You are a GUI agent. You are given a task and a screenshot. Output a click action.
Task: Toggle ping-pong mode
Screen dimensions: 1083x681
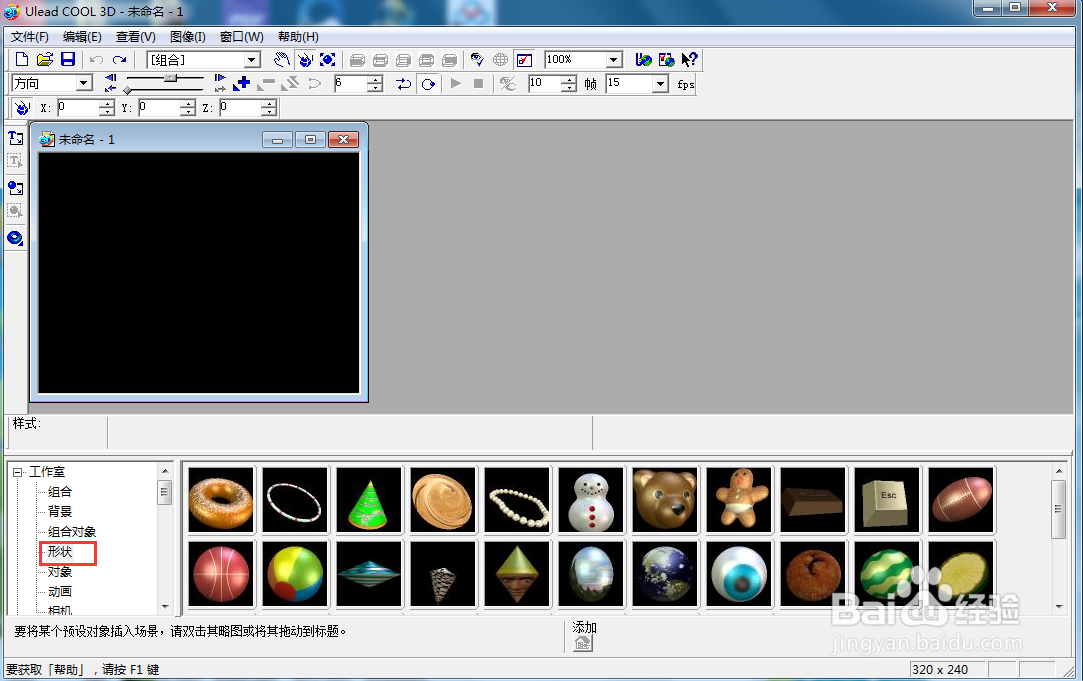404,84
